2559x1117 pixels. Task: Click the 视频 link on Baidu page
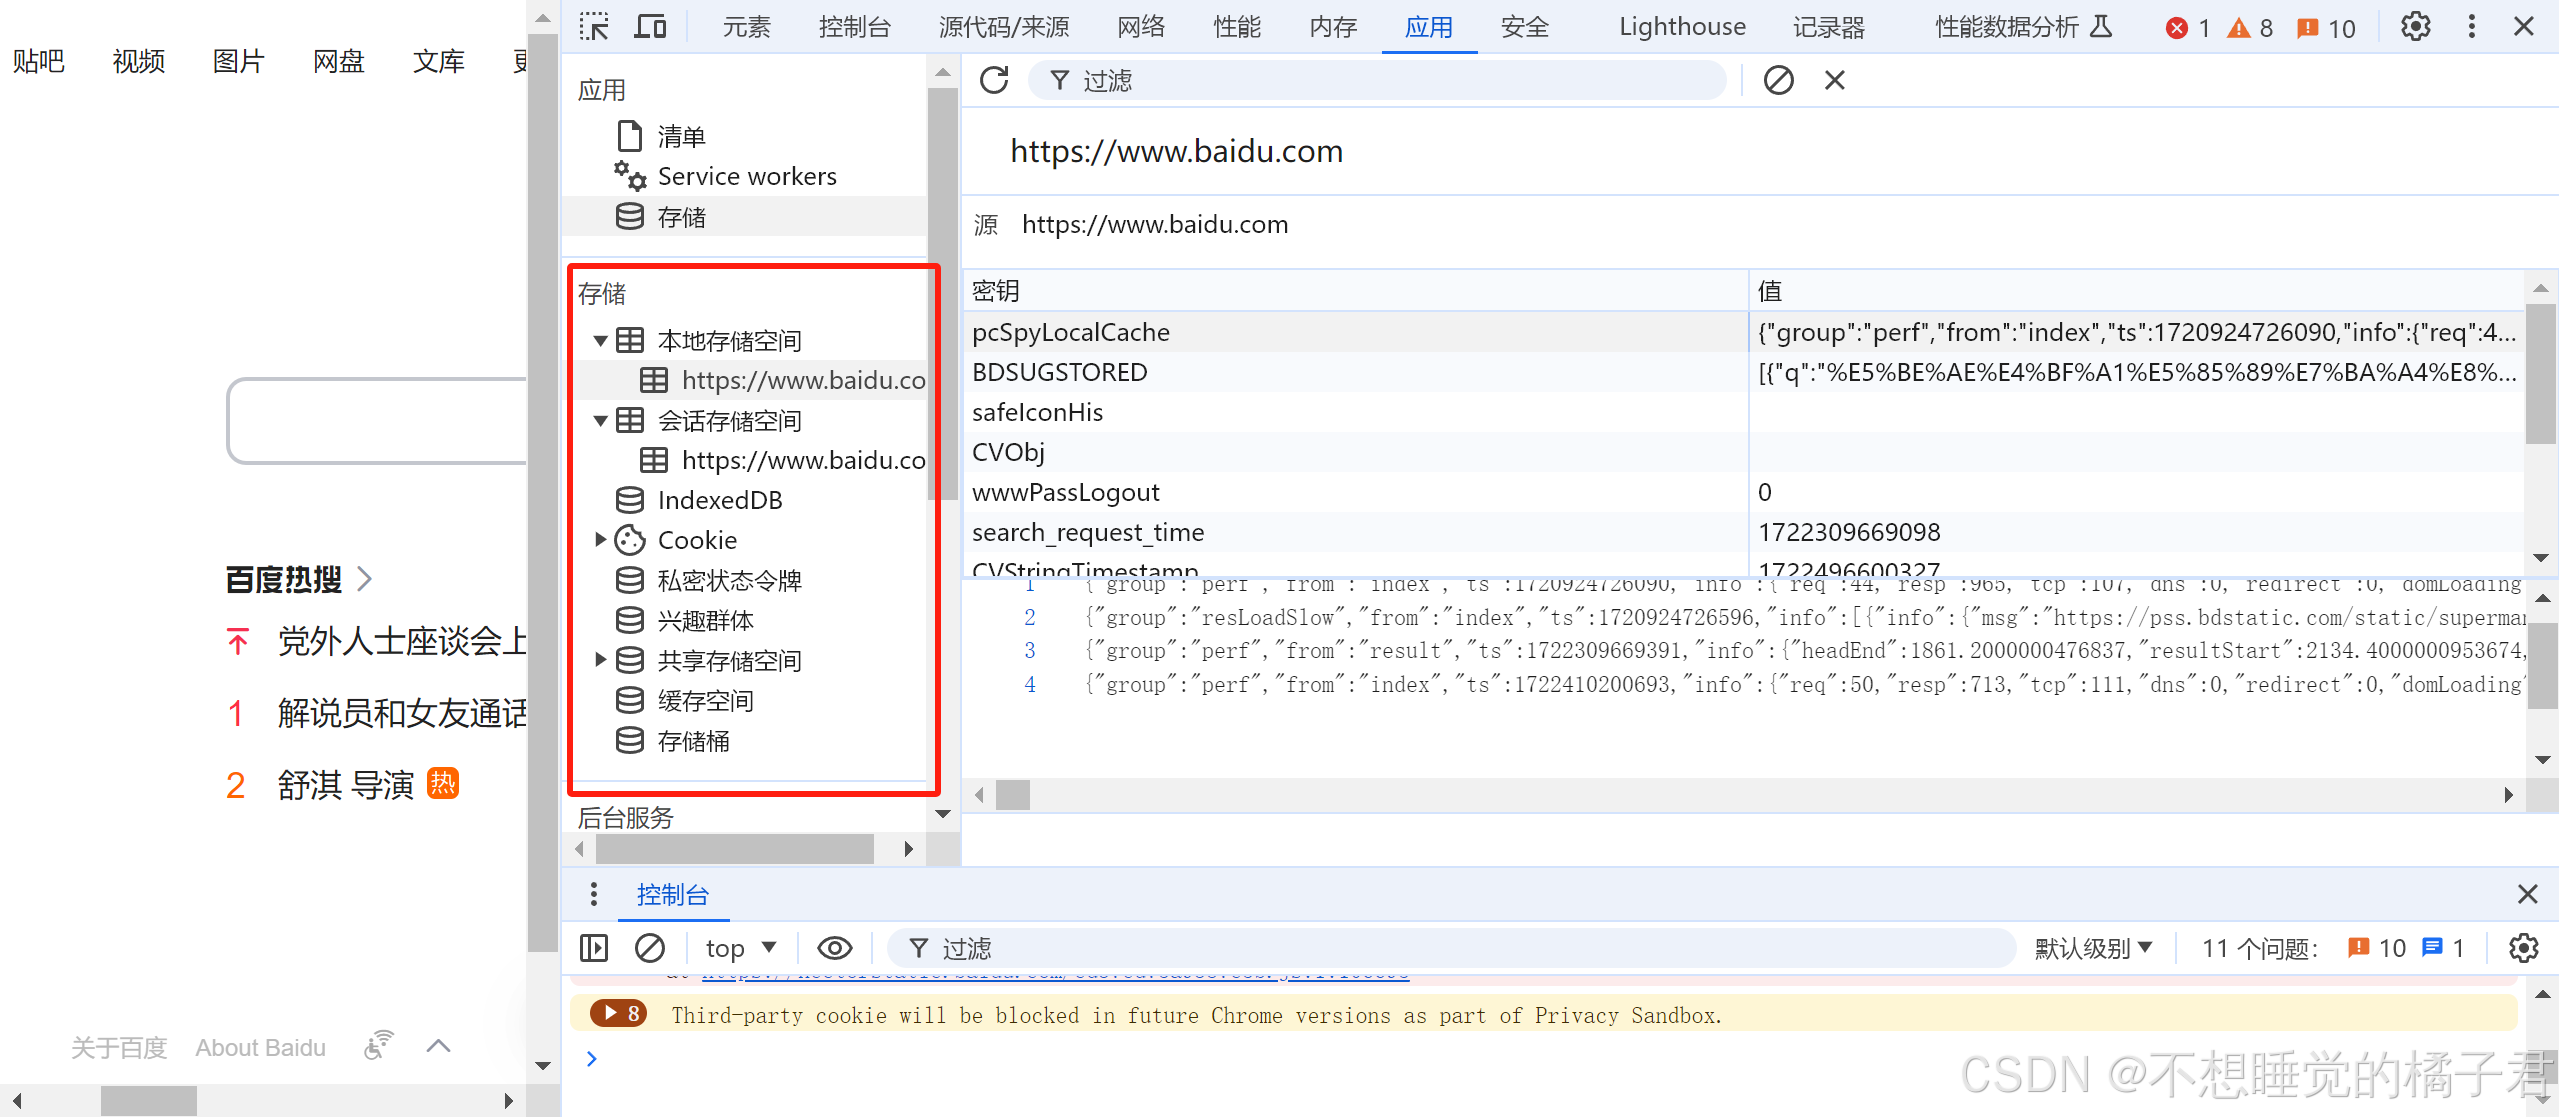click(138, 62)
